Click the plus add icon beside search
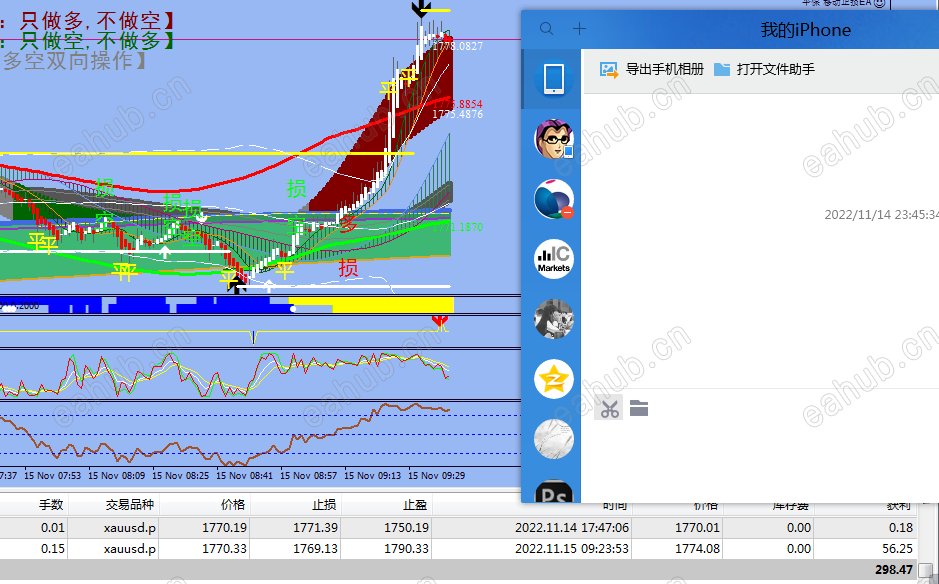939x584 pixels. (x=579, y=29)
